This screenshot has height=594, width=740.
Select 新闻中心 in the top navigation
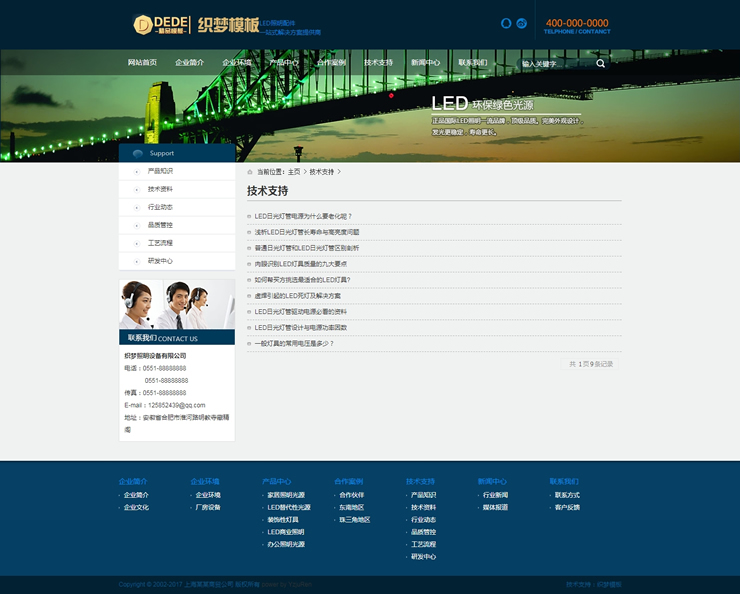tap(425, 62)
